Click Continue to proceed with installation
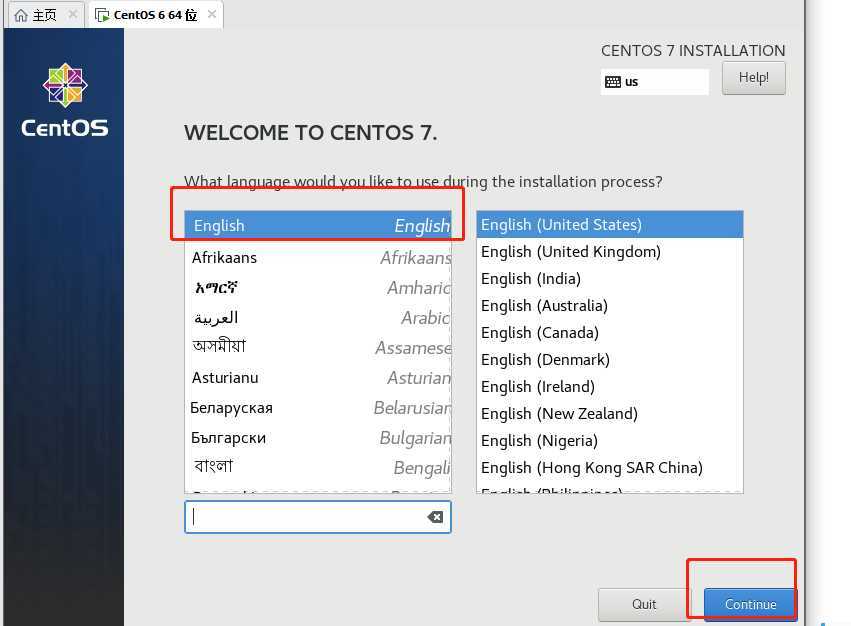 (751, 604)
